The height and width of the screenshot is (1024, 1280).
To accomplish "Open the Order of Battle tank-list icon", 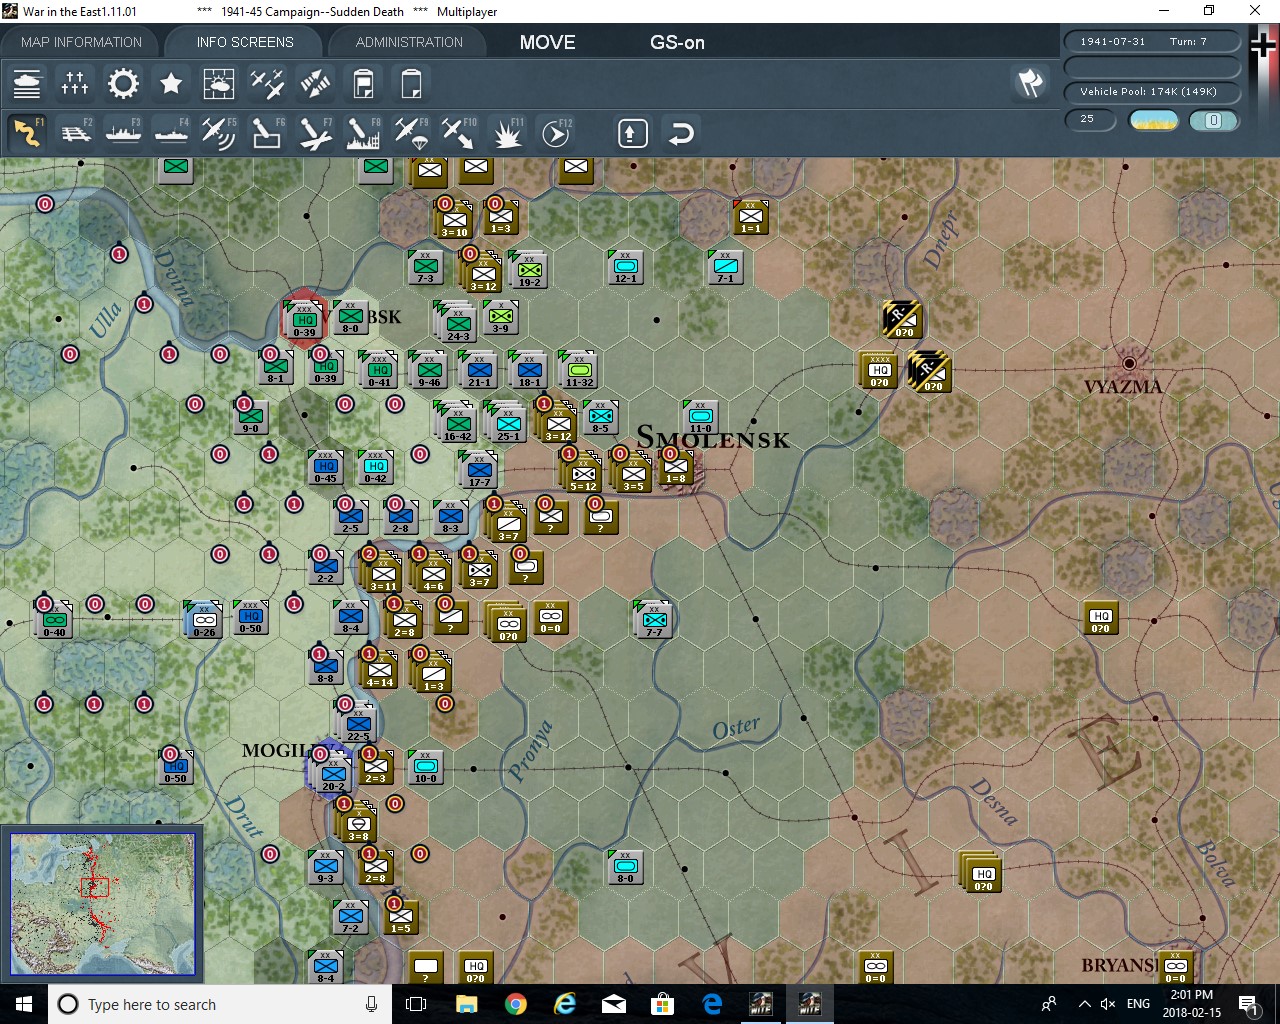I will (27, 84).
